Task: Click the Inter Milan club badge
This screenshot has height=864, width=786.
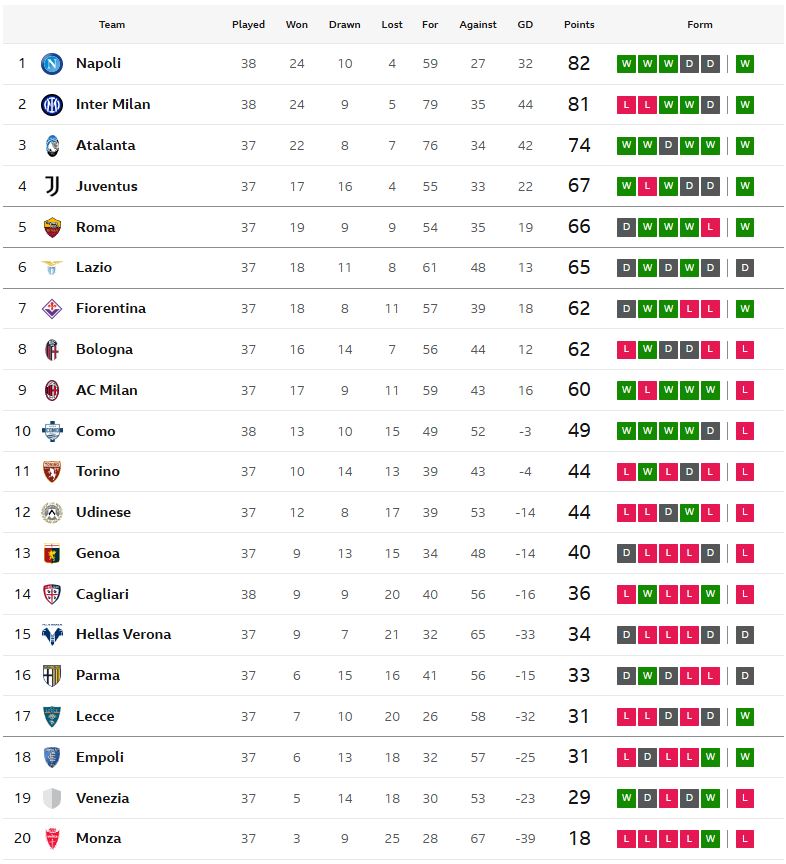Action: point(52,105)
